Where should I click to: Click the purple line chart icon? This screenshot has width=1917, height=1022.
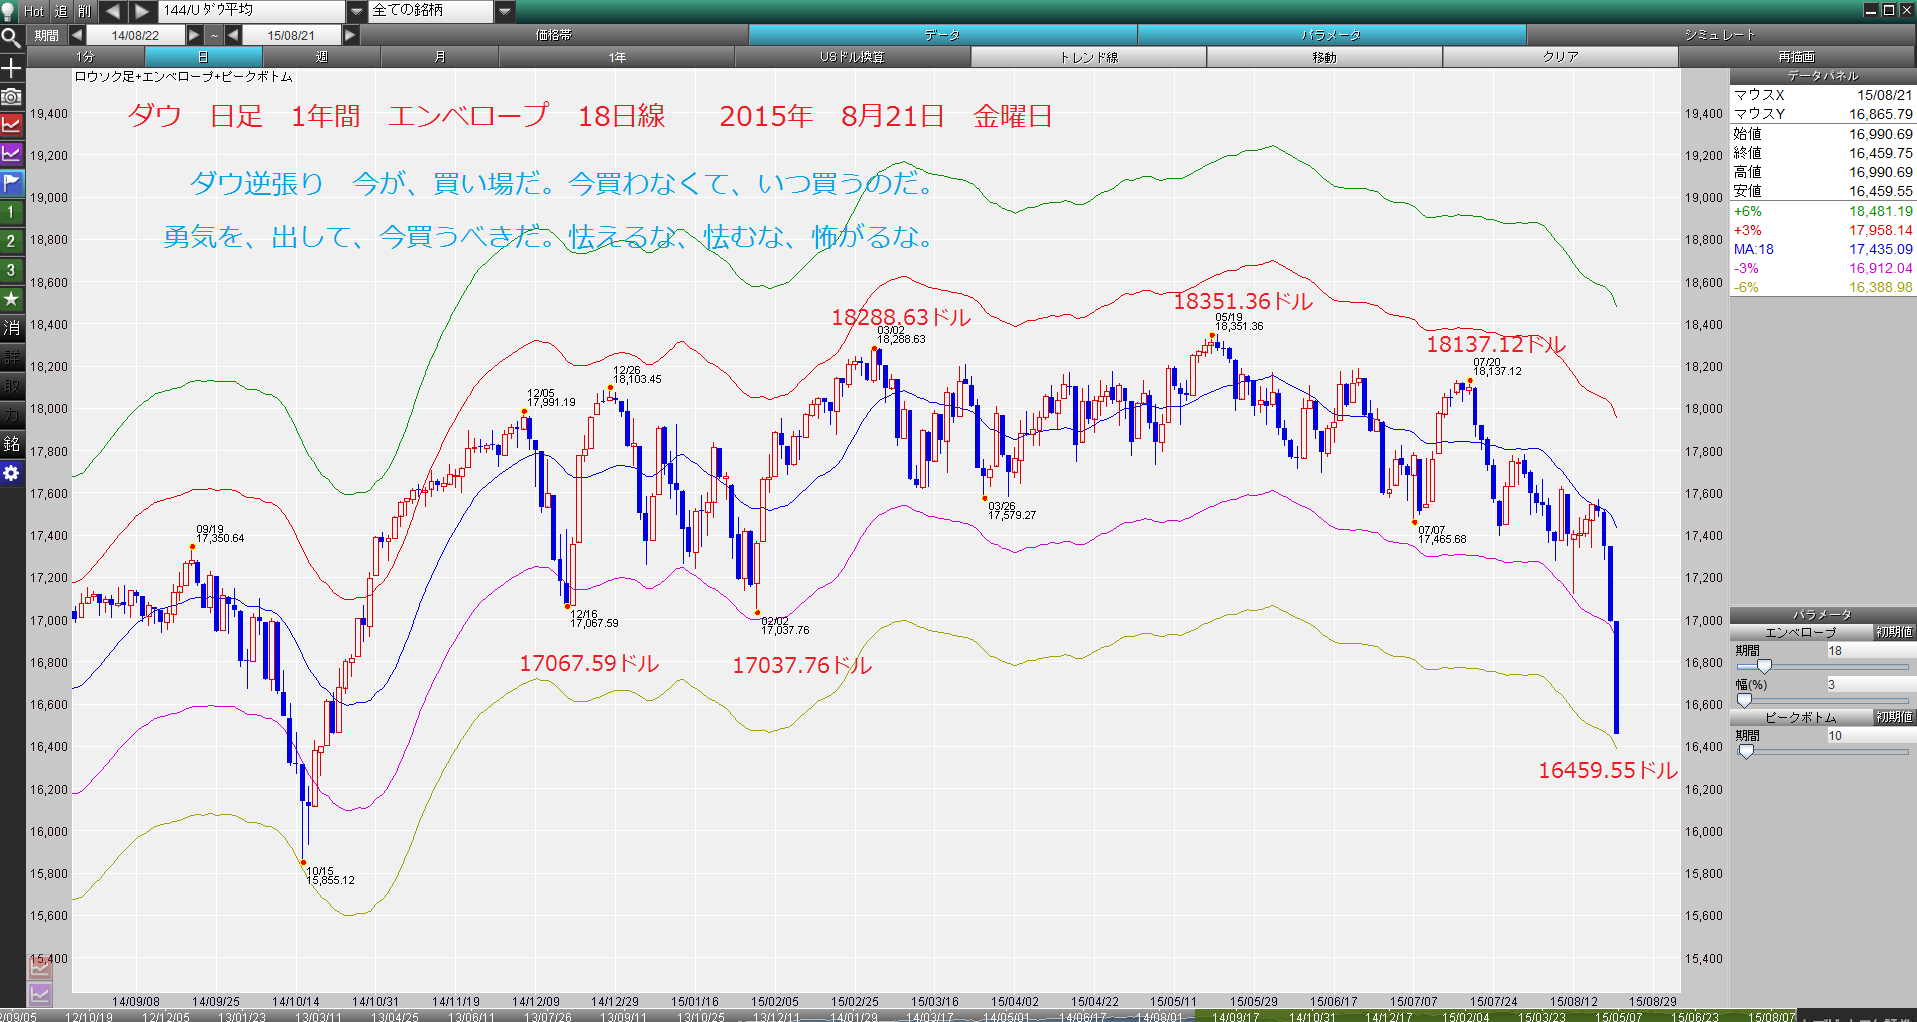pyautogui.click(x=11, y=154)
